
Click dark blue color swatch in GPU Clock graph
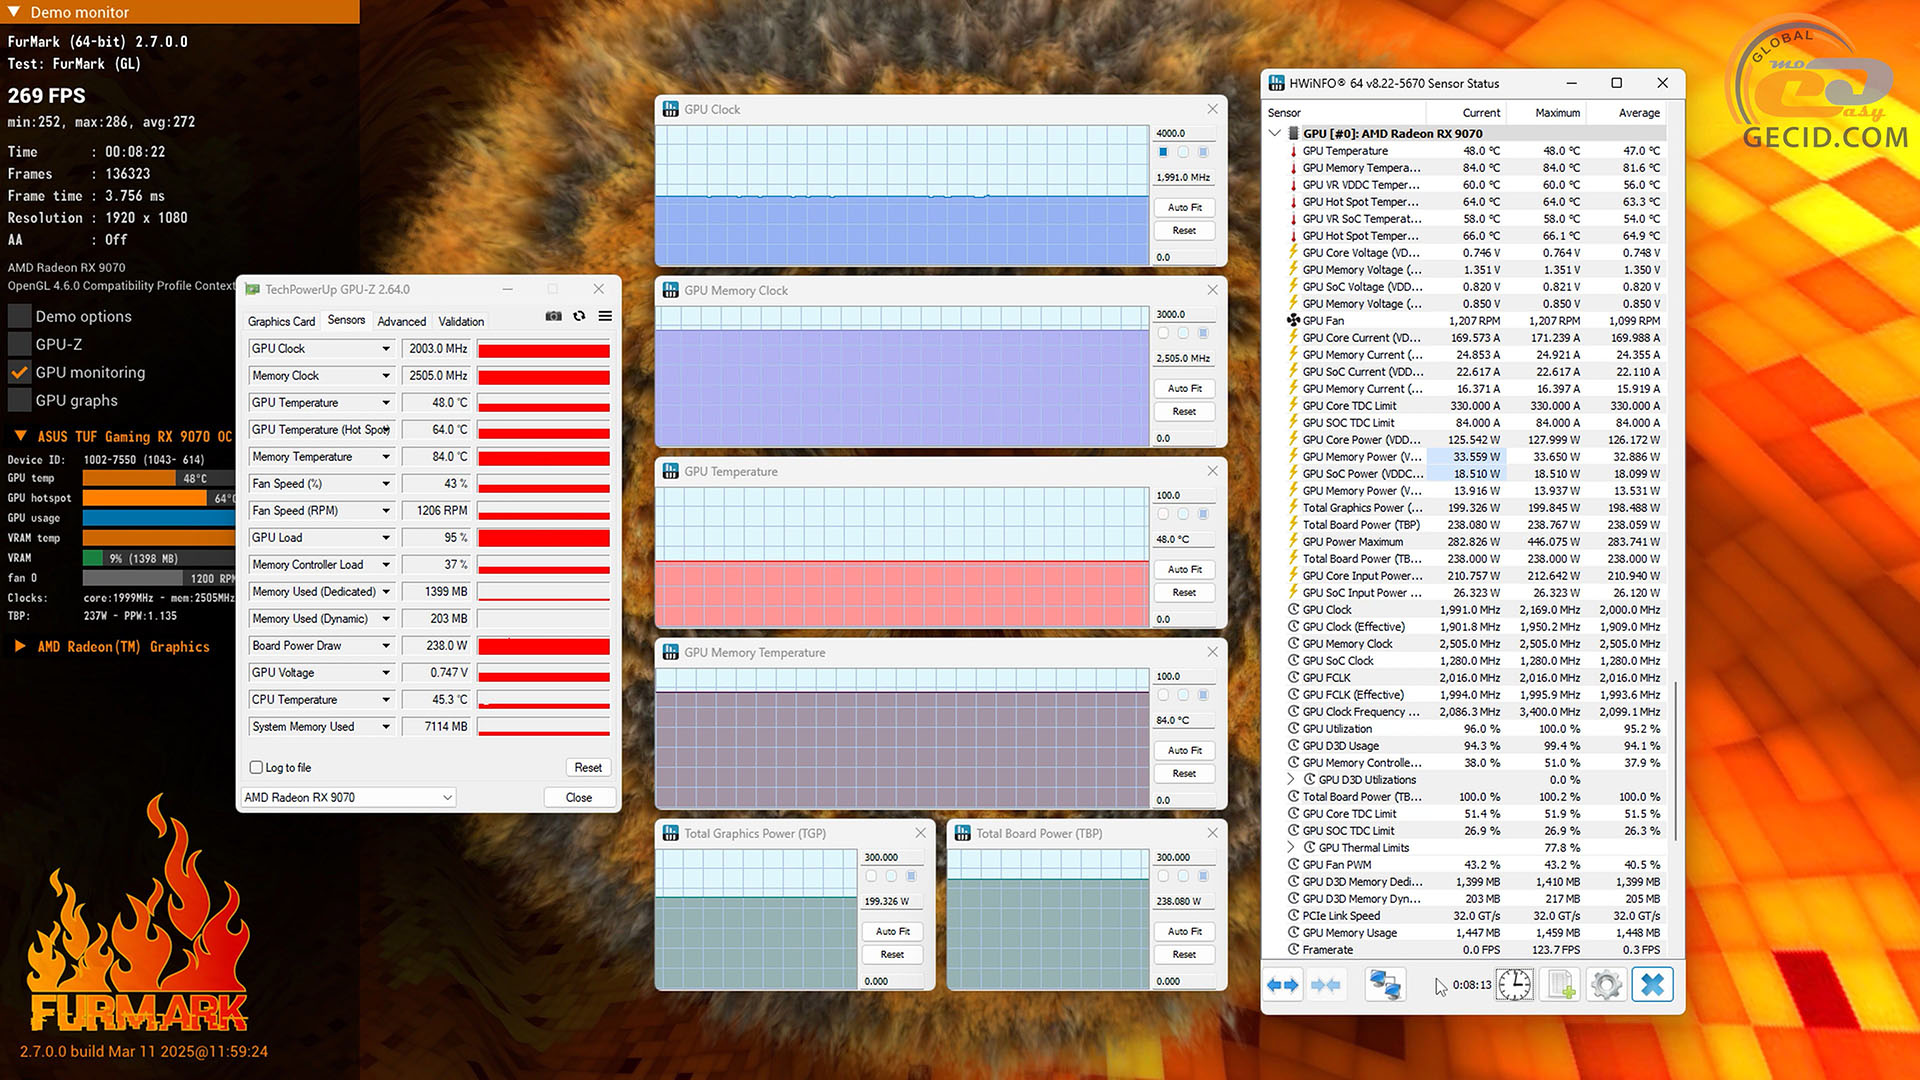pyautogui.click(x=1163, y=152)
